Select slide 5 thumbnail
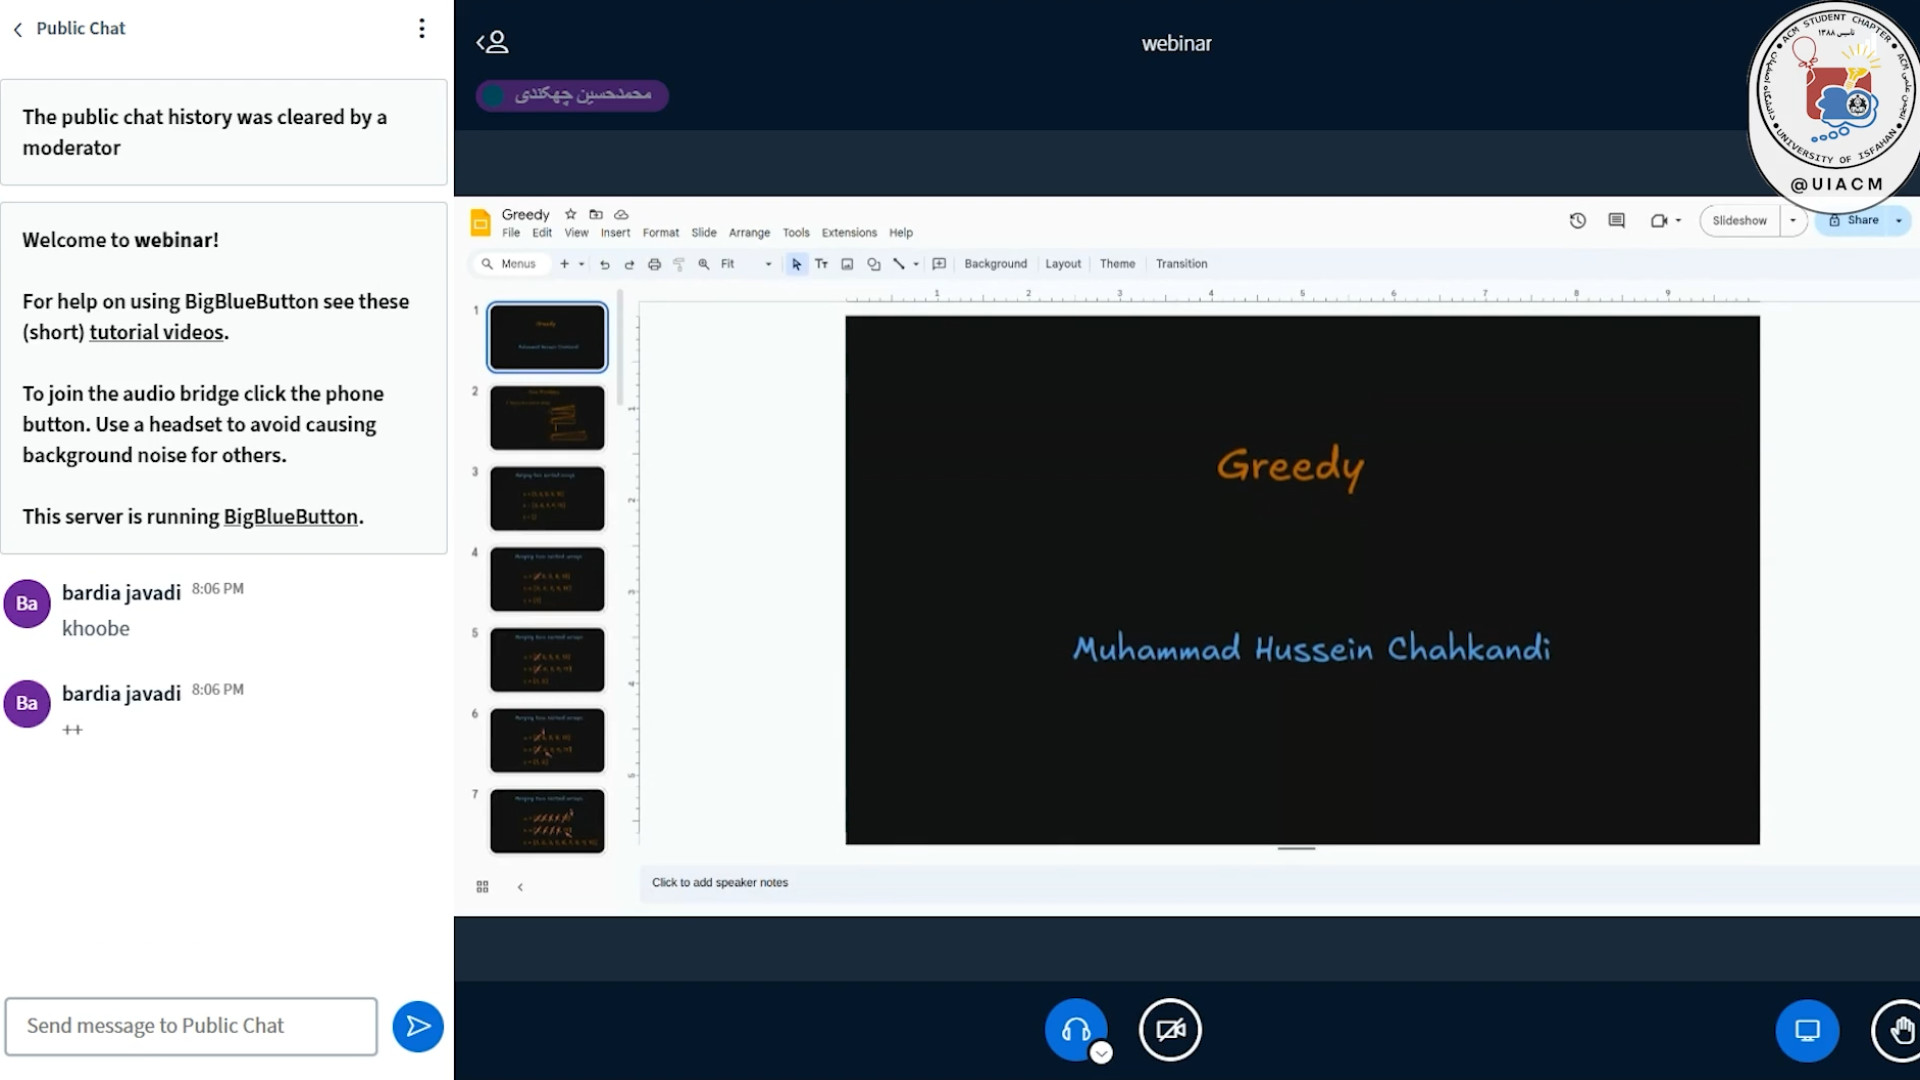 [547, 660]
